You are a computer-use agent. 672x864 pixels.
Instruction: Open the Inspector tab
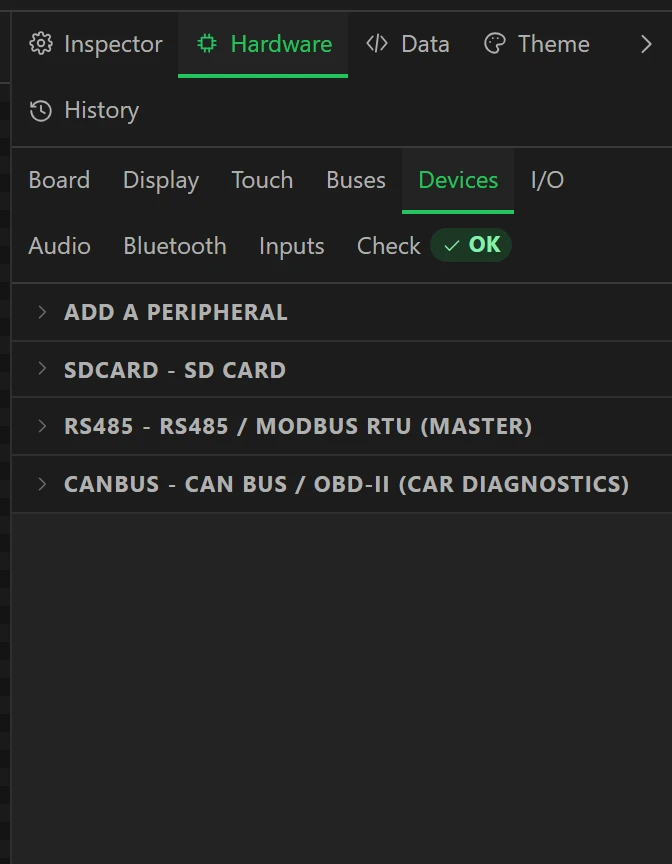96,44
